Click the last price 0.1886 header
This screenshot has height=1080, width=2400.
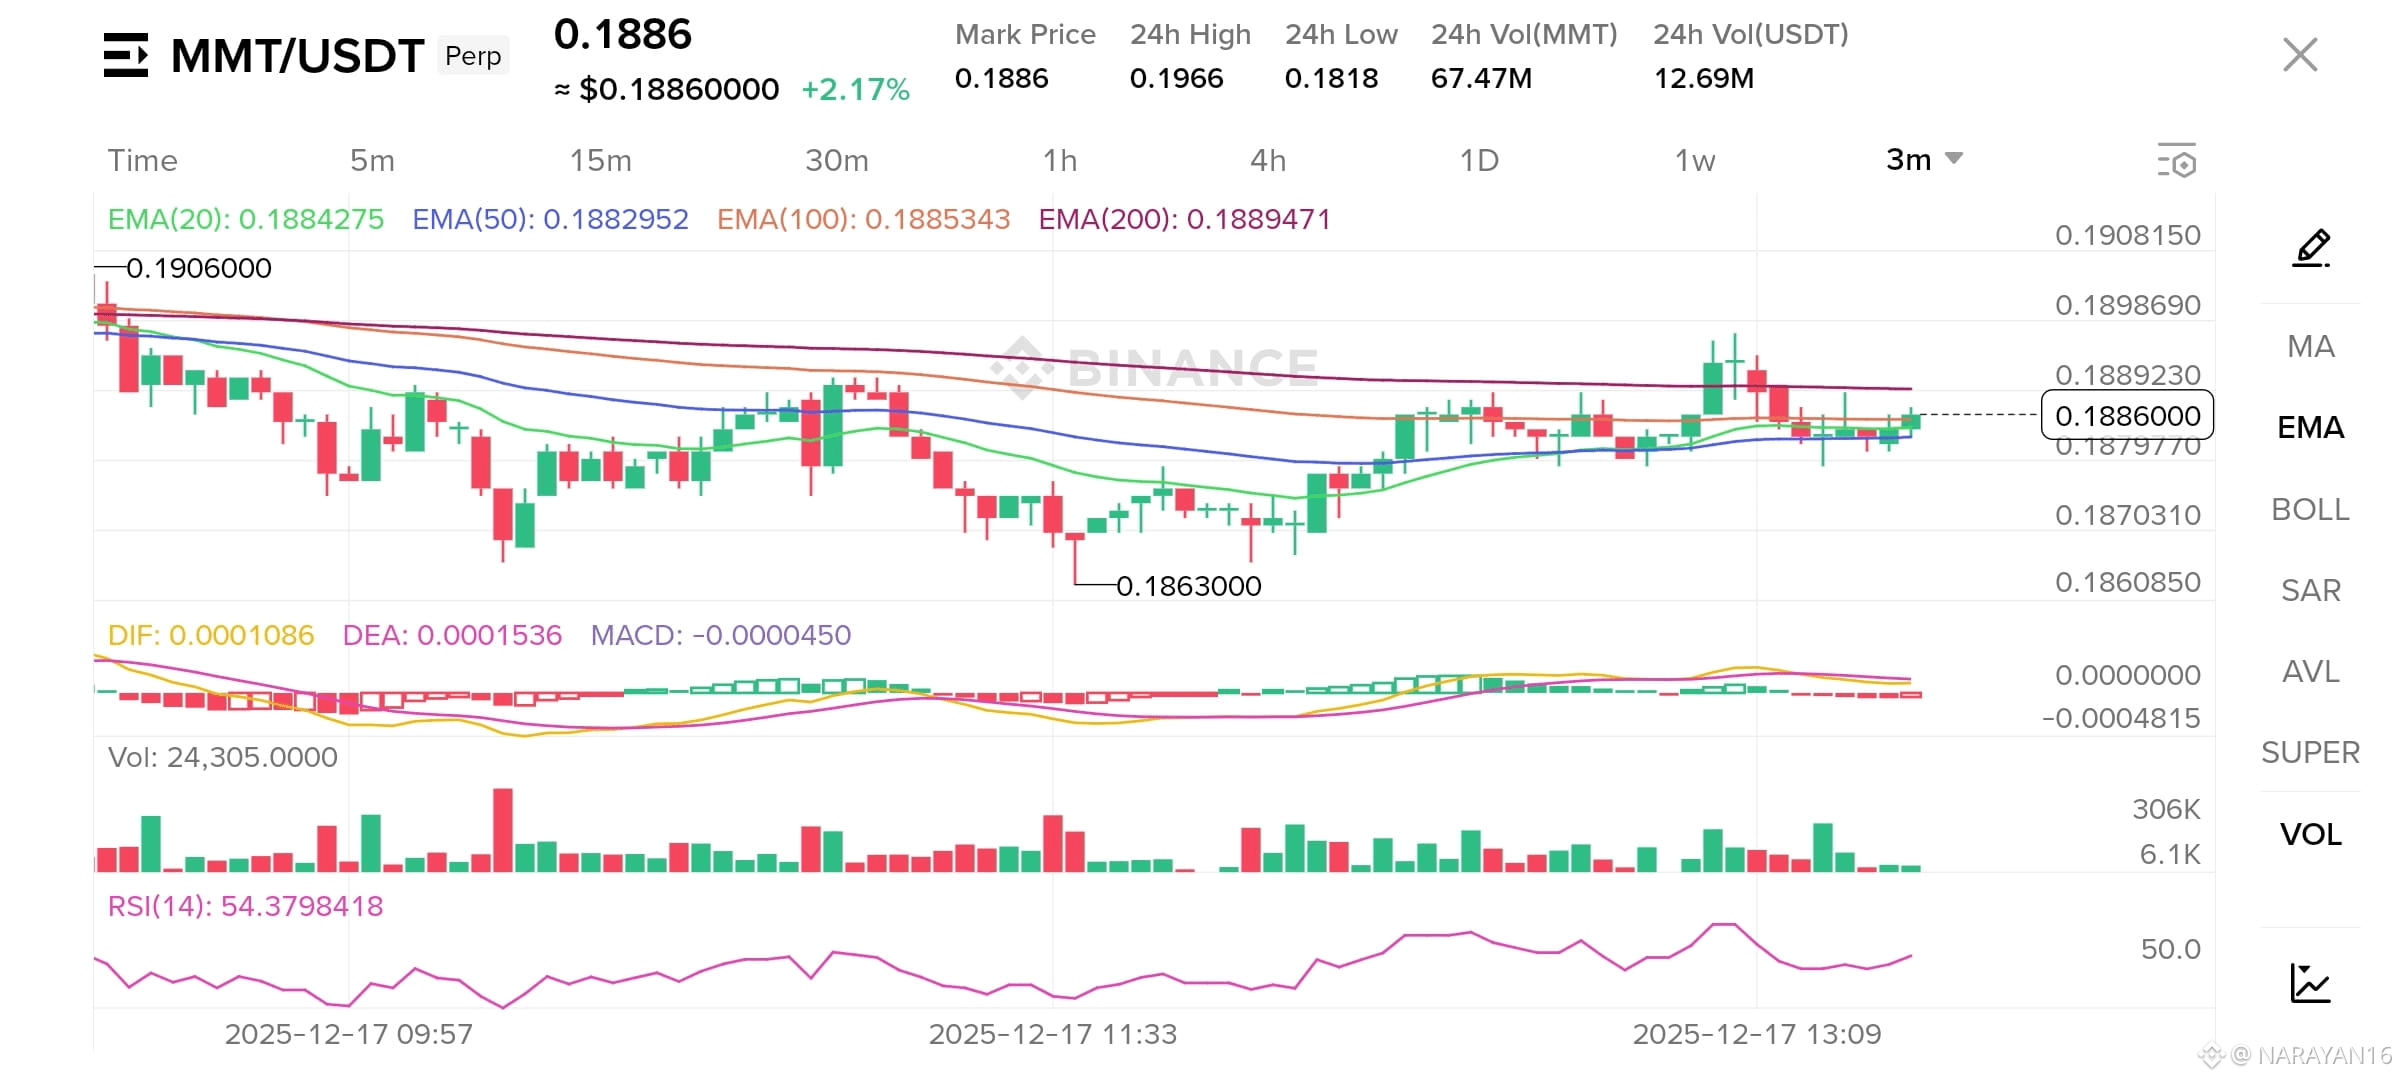622,35
